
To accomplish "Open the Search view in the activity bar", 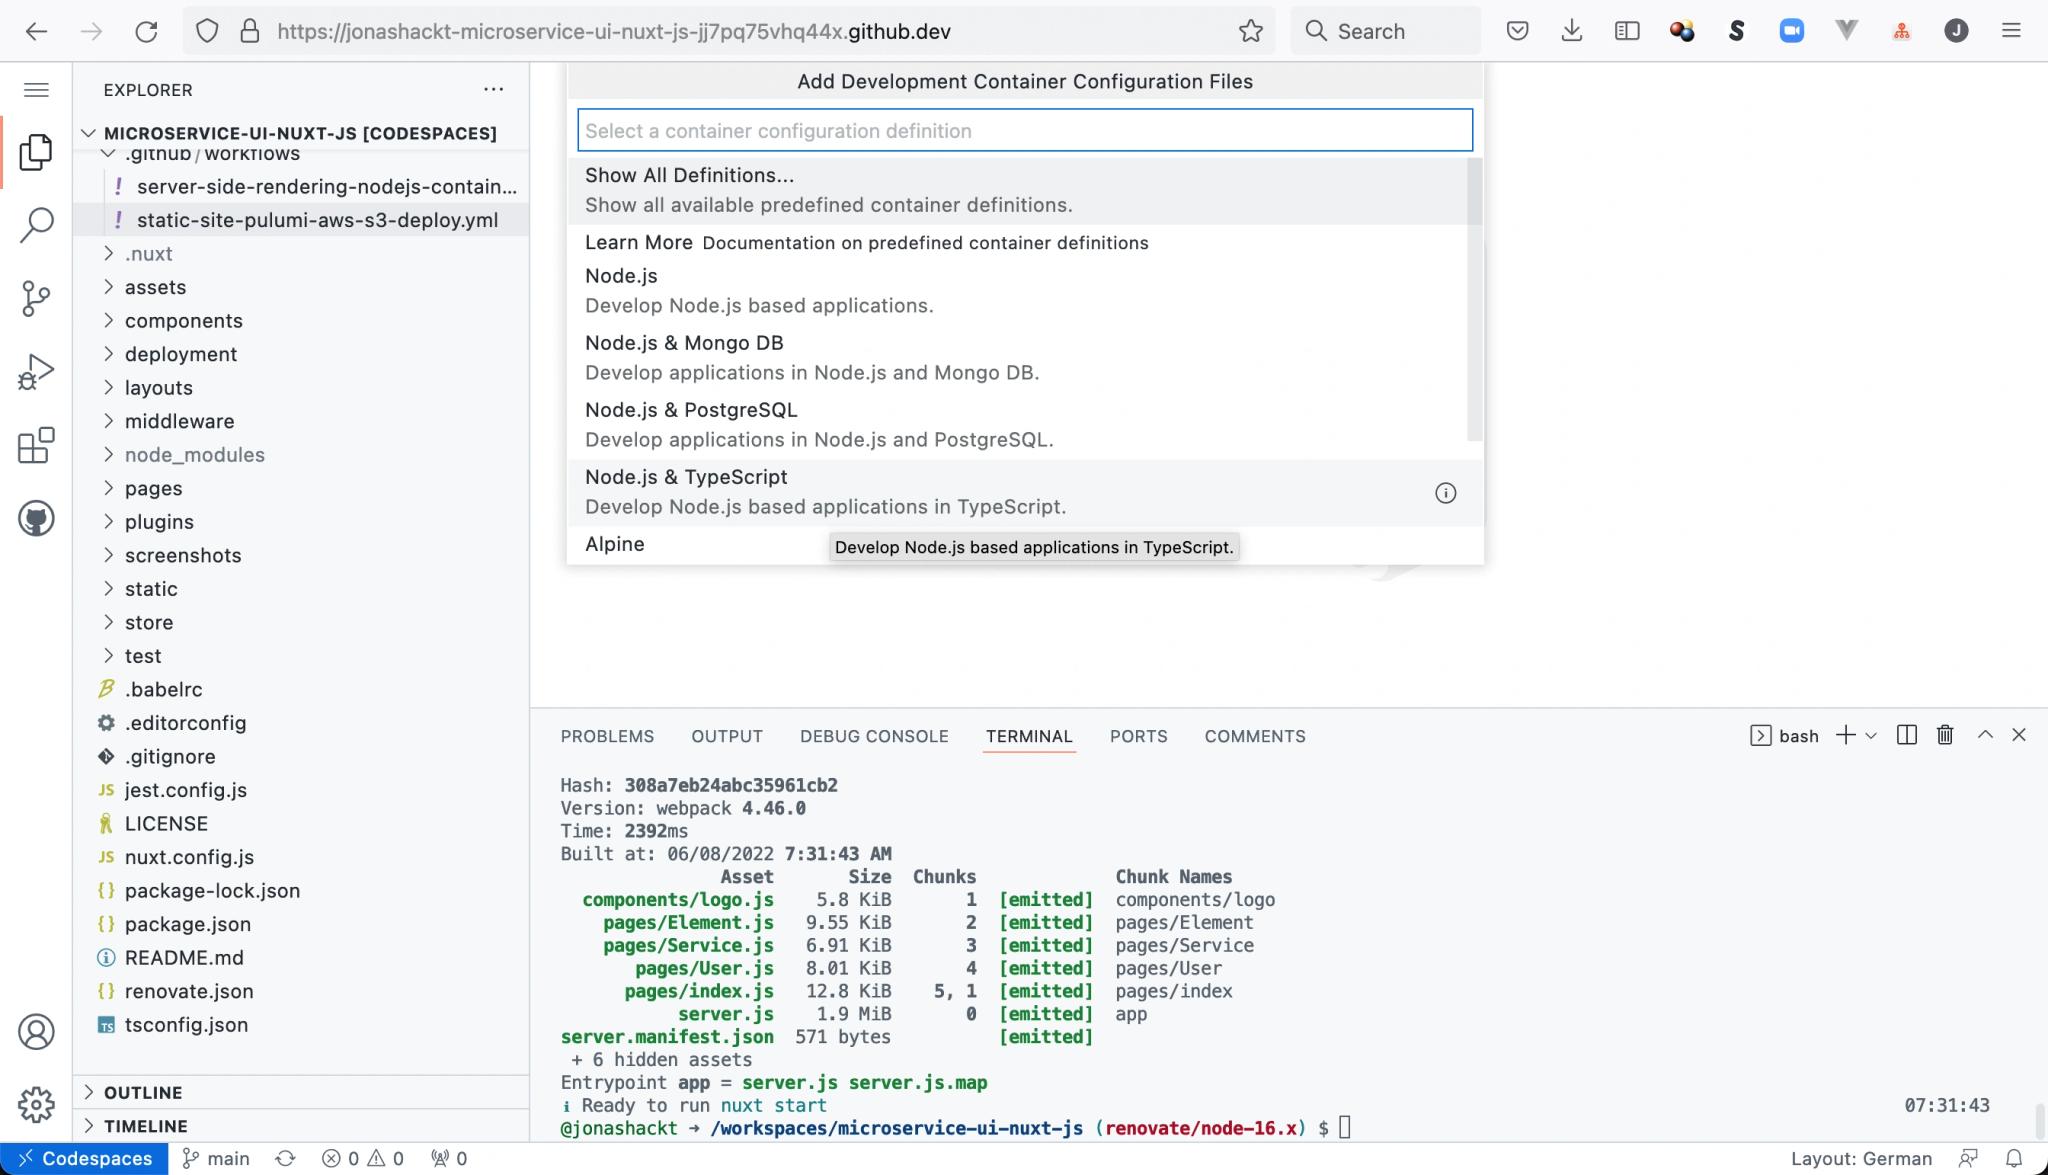I will coord(37,225).
